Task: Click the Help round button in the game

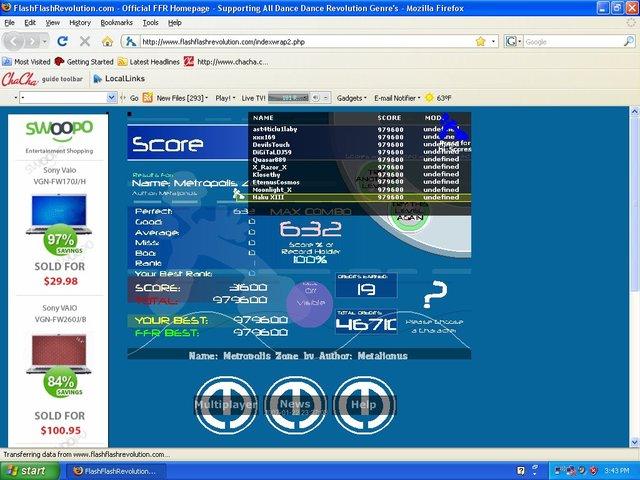Action: point(364,405)
